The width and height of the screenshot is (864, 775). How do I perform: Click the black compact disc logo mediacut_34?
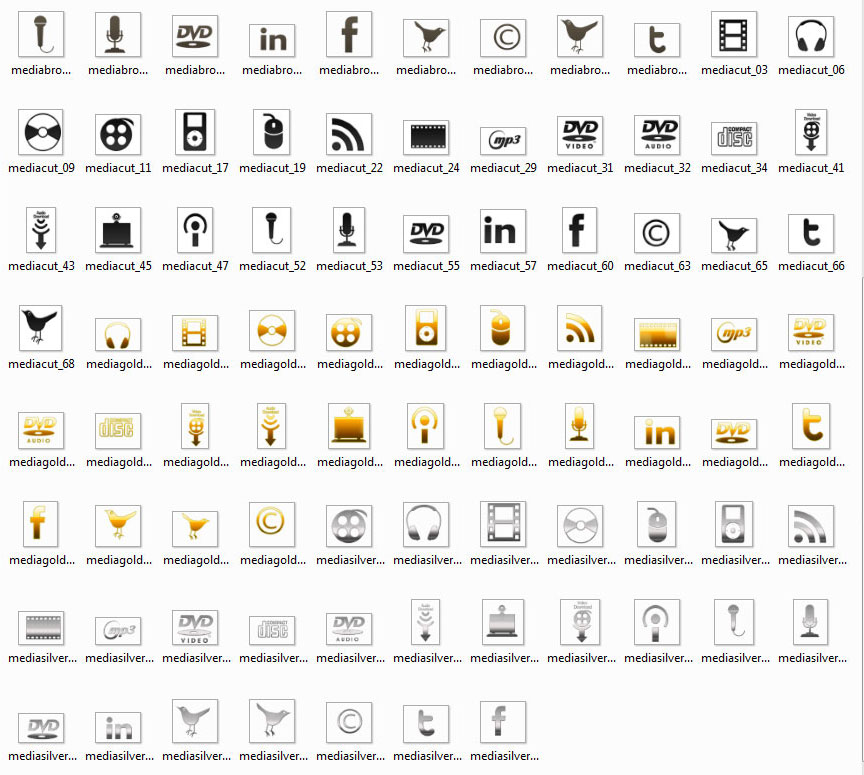pos(734,138)
